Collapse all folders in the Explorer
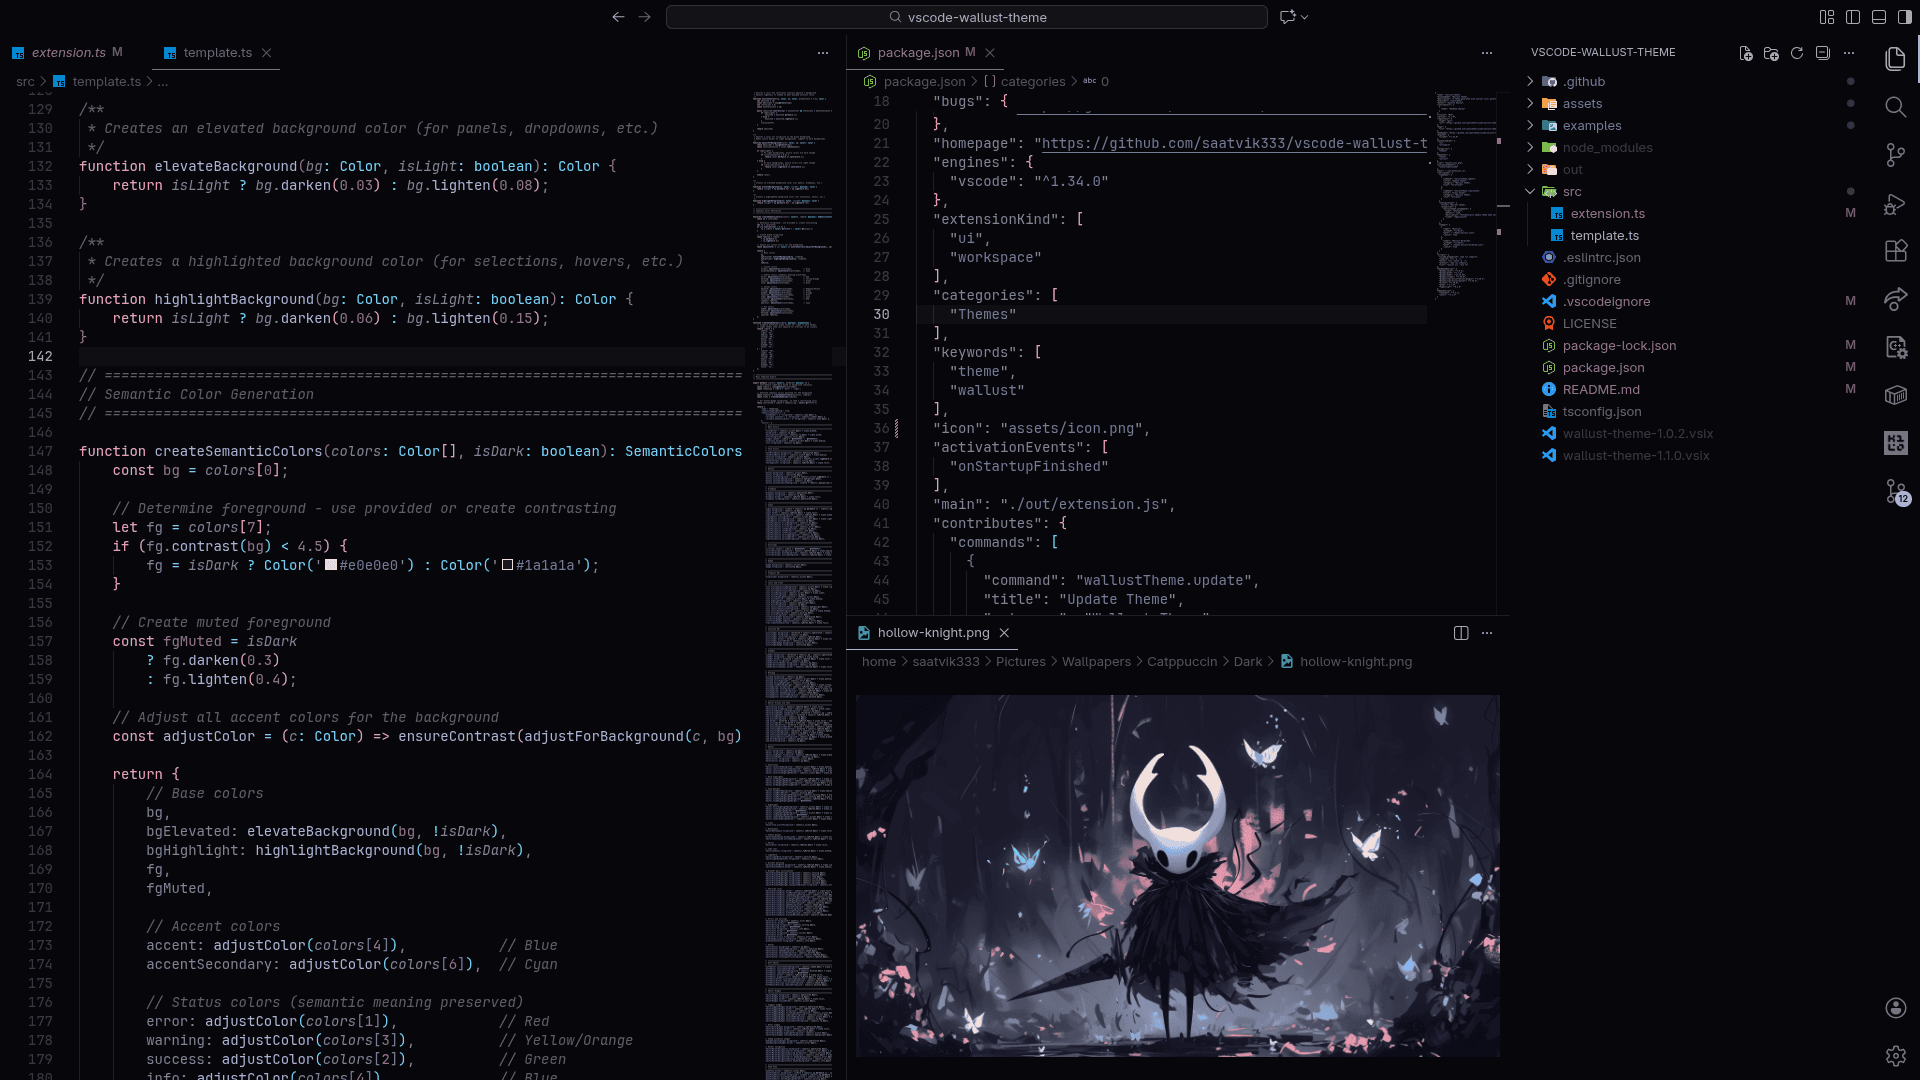Viewport: 1920px width, 1080px height. pos(1823,55)
